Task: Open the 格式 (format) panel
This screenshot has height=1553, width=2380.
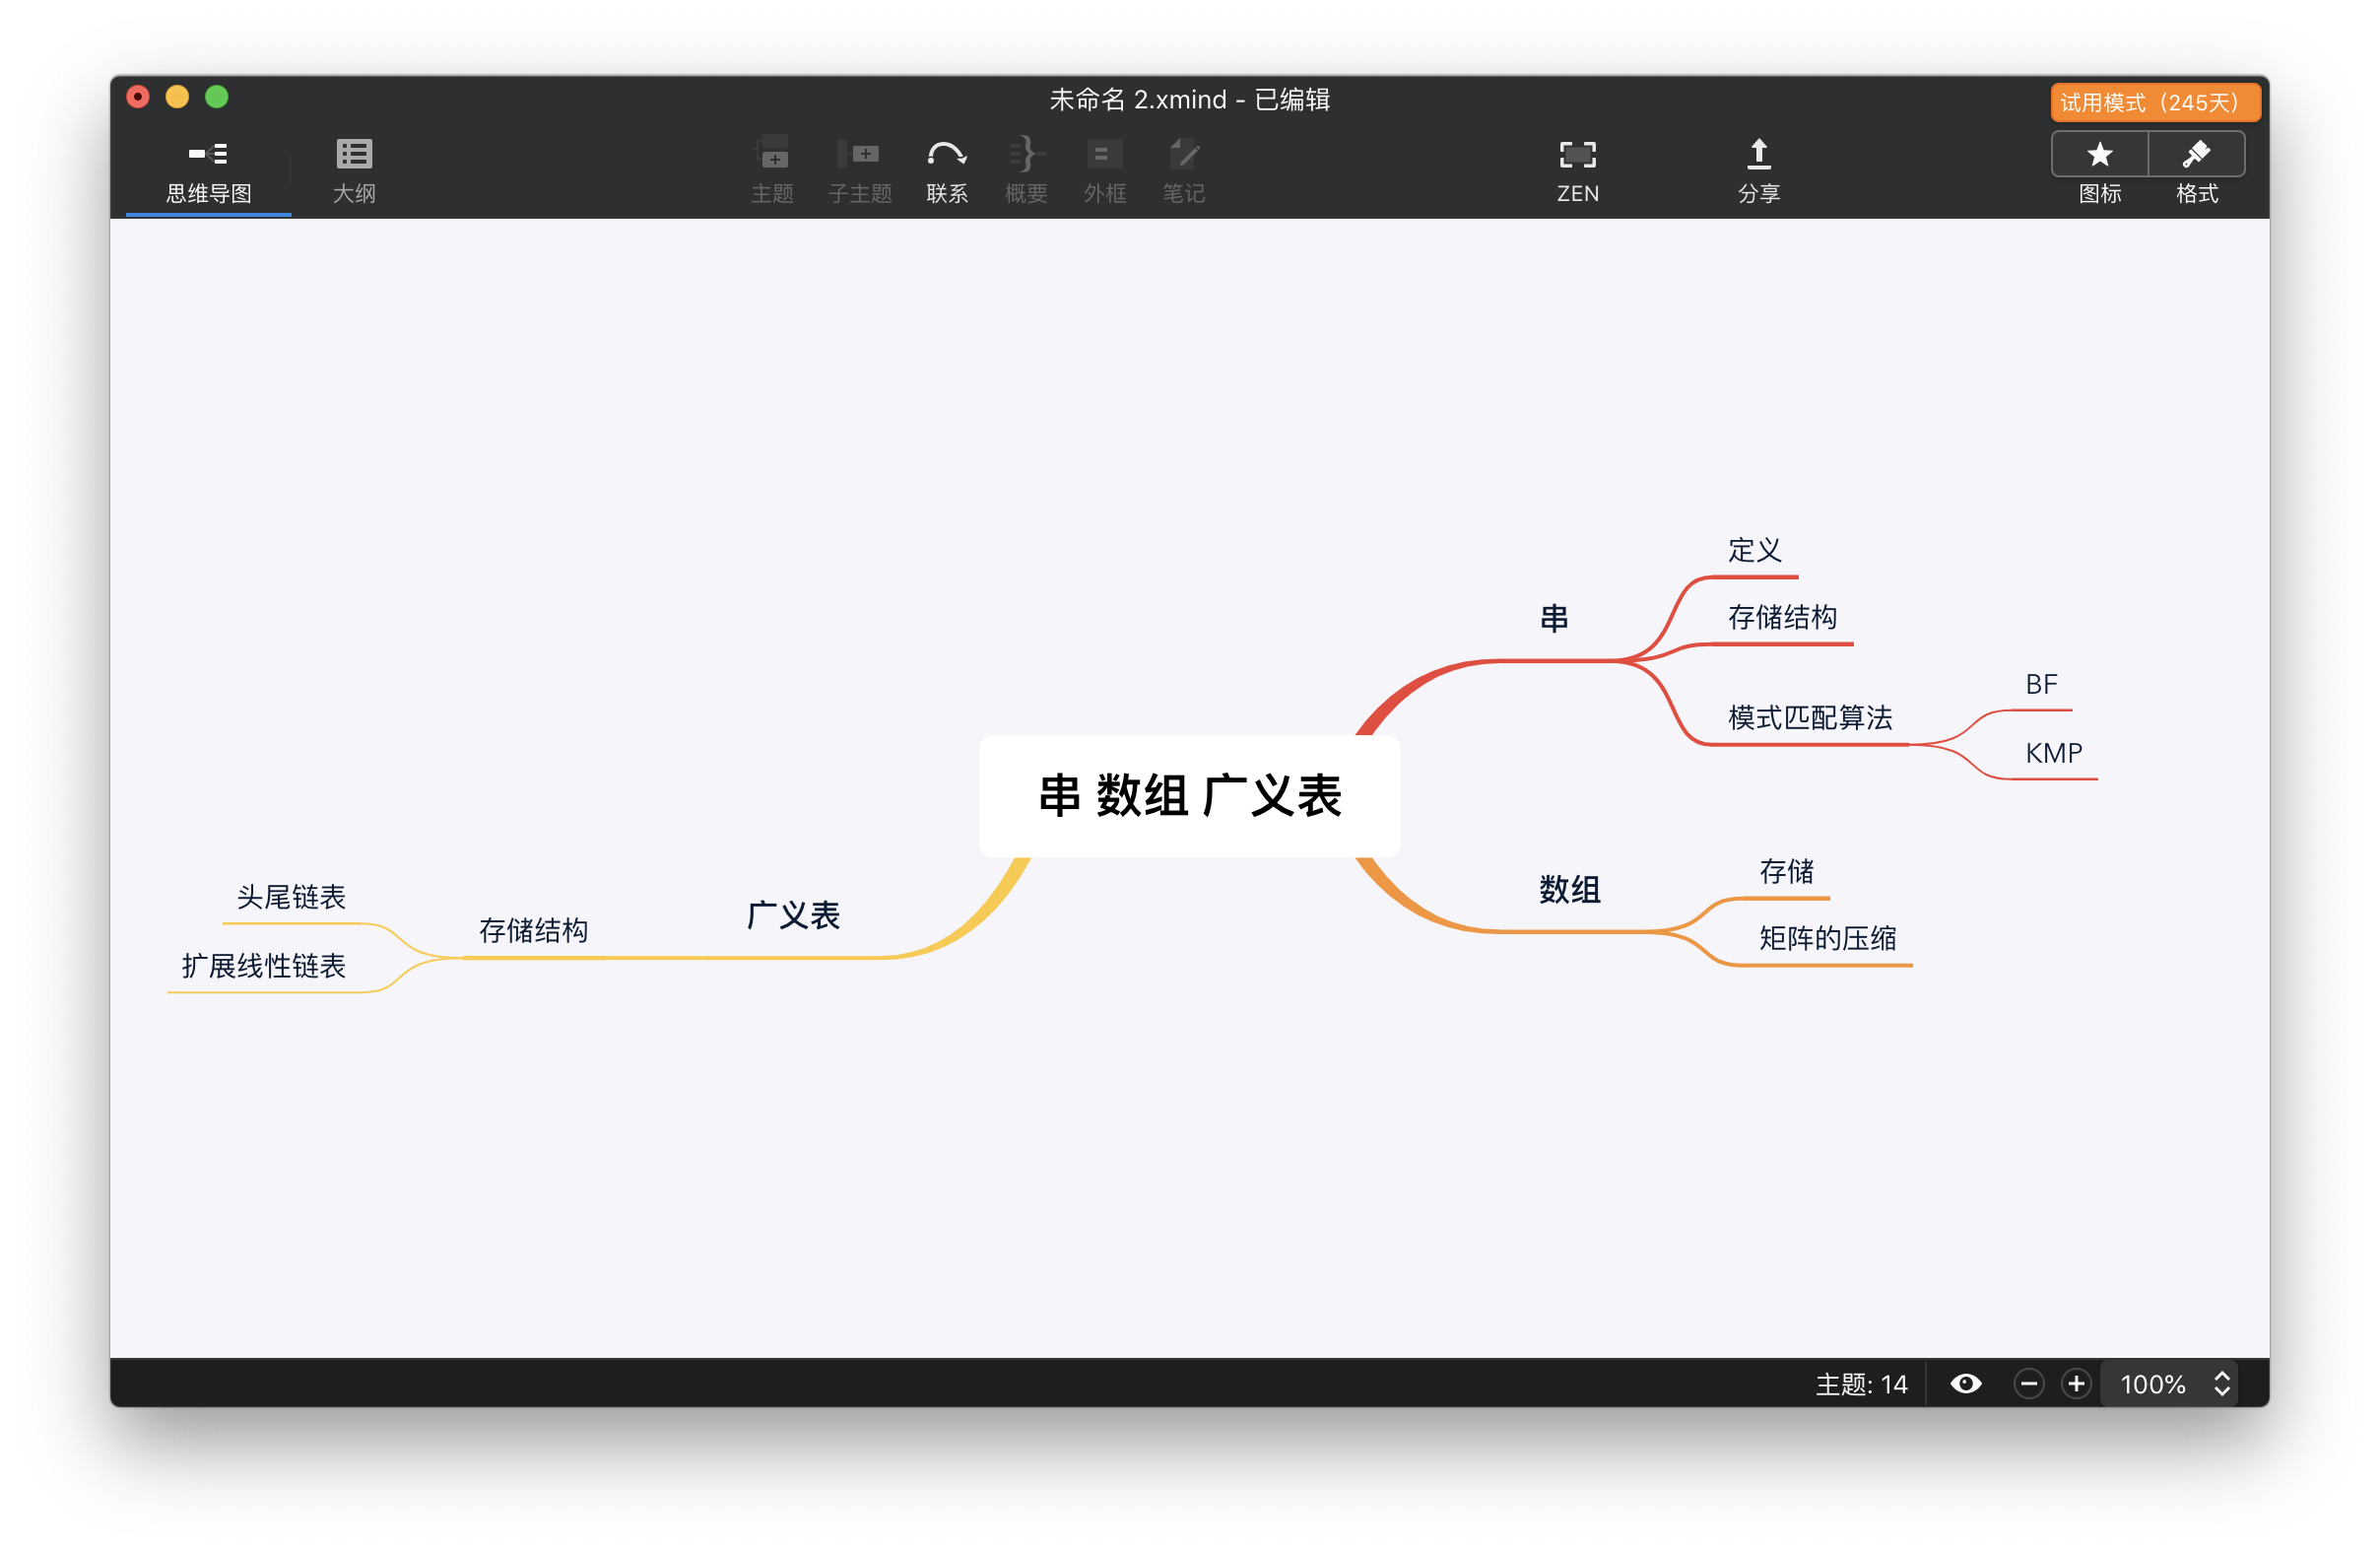Action: [x=2198, y=168]
